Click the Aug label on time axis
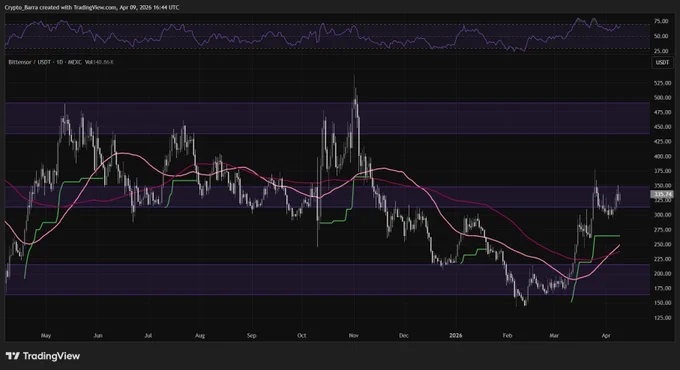Viewport: 680px width, 370px height. pyautogui.click(x=199, y=336)
